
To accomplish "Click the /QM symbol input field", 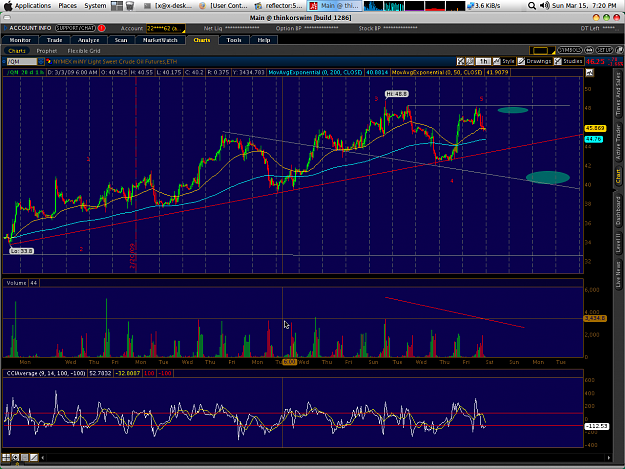I will [x=22, y=61].
